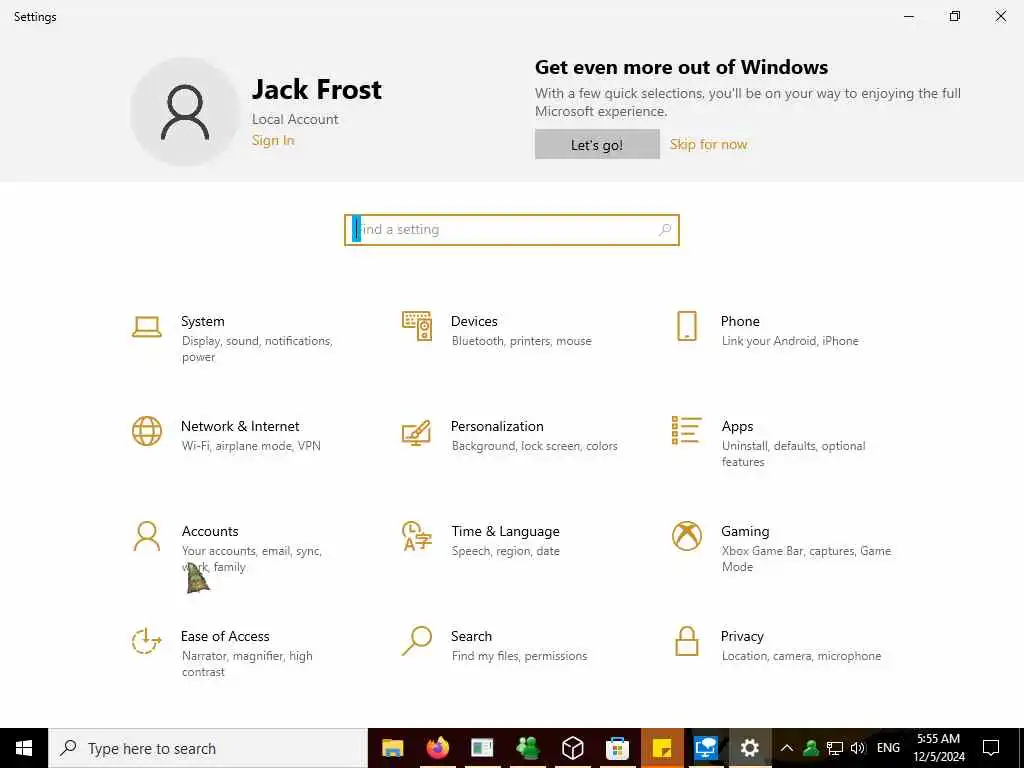Click "Speech, region, date" text
The height and width of the screenshot is (768, 1024).
click(505, 551)
